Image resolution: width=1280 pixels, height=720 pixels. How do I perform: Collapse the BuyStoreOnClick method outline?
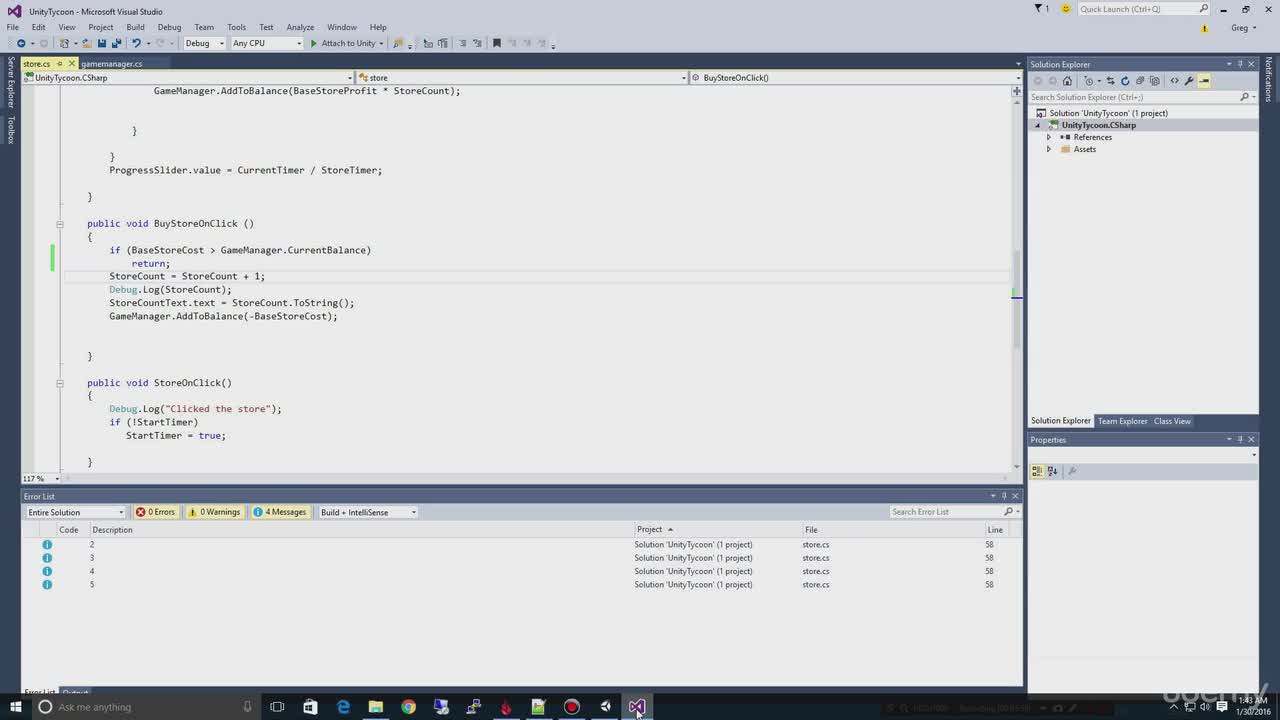point(60,224)
